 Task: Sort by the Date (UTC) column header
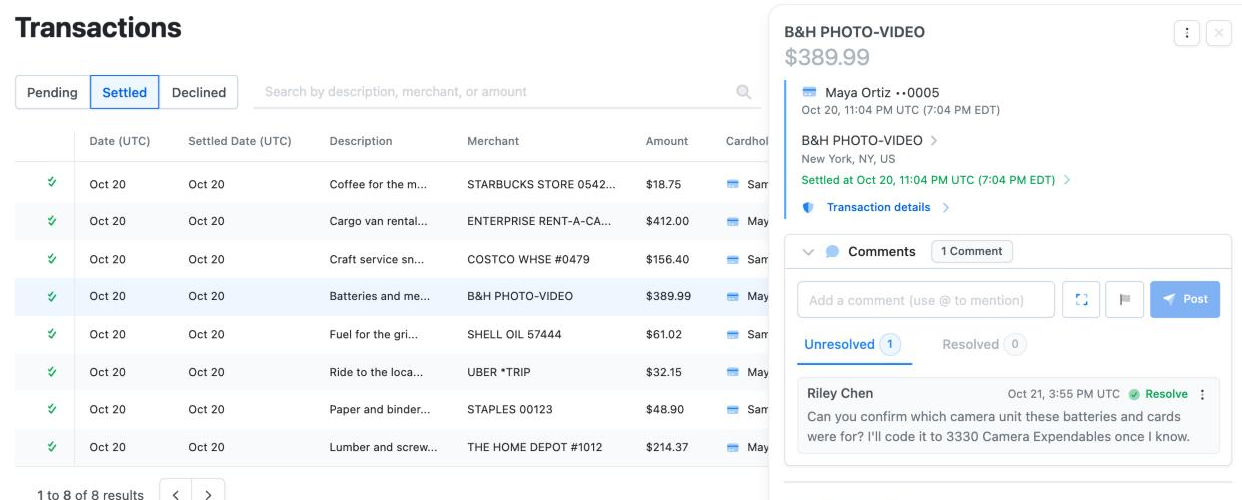pos(119,141)
